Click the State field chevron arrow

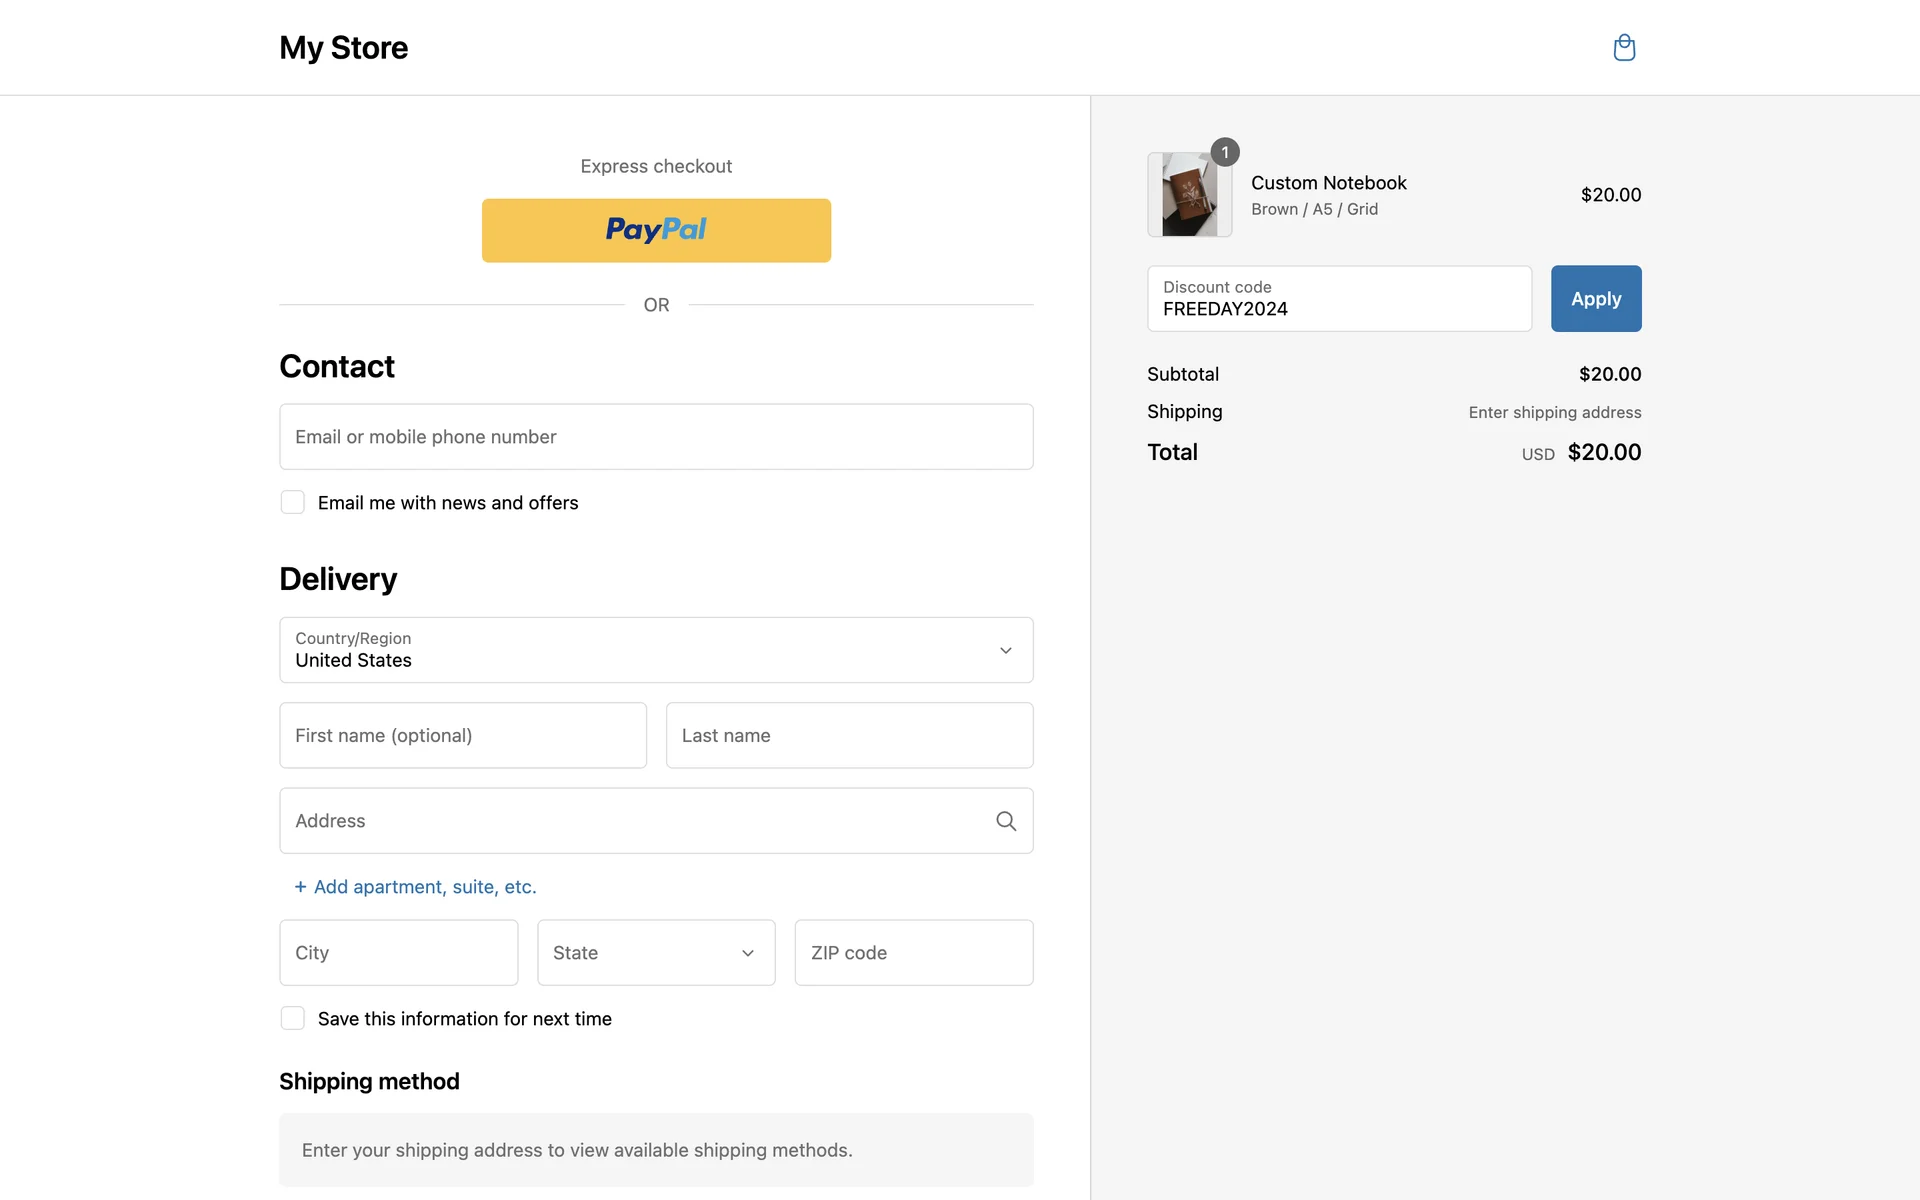pyautogui.click(x=748, y=953)
